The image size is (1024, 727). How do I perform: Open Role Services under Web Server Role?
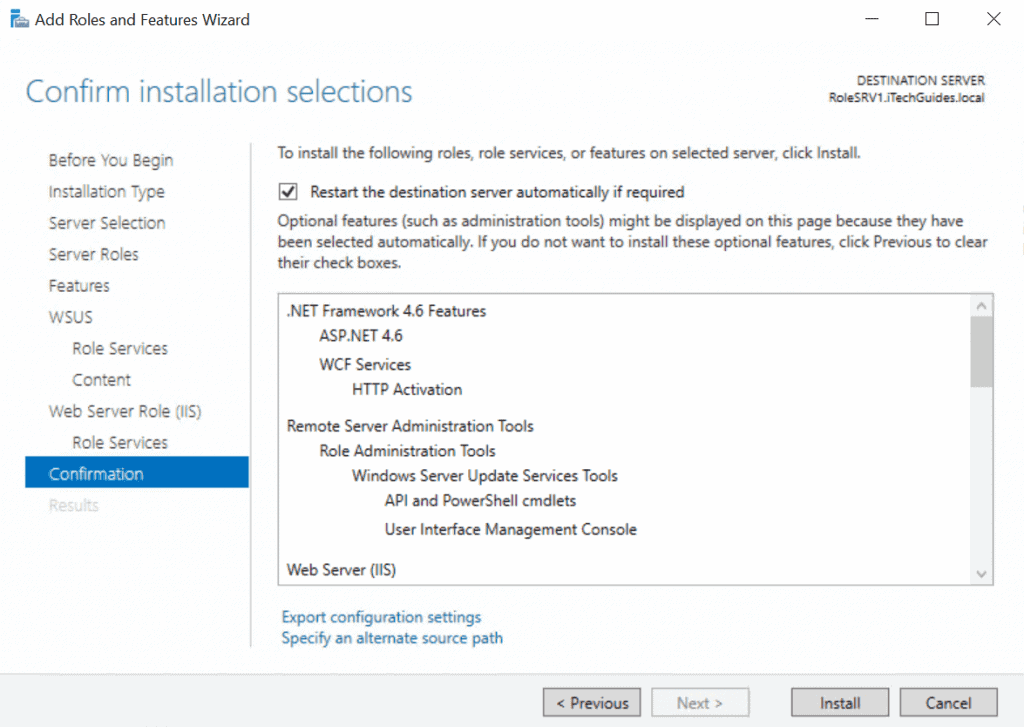click(x=120, y=443)
